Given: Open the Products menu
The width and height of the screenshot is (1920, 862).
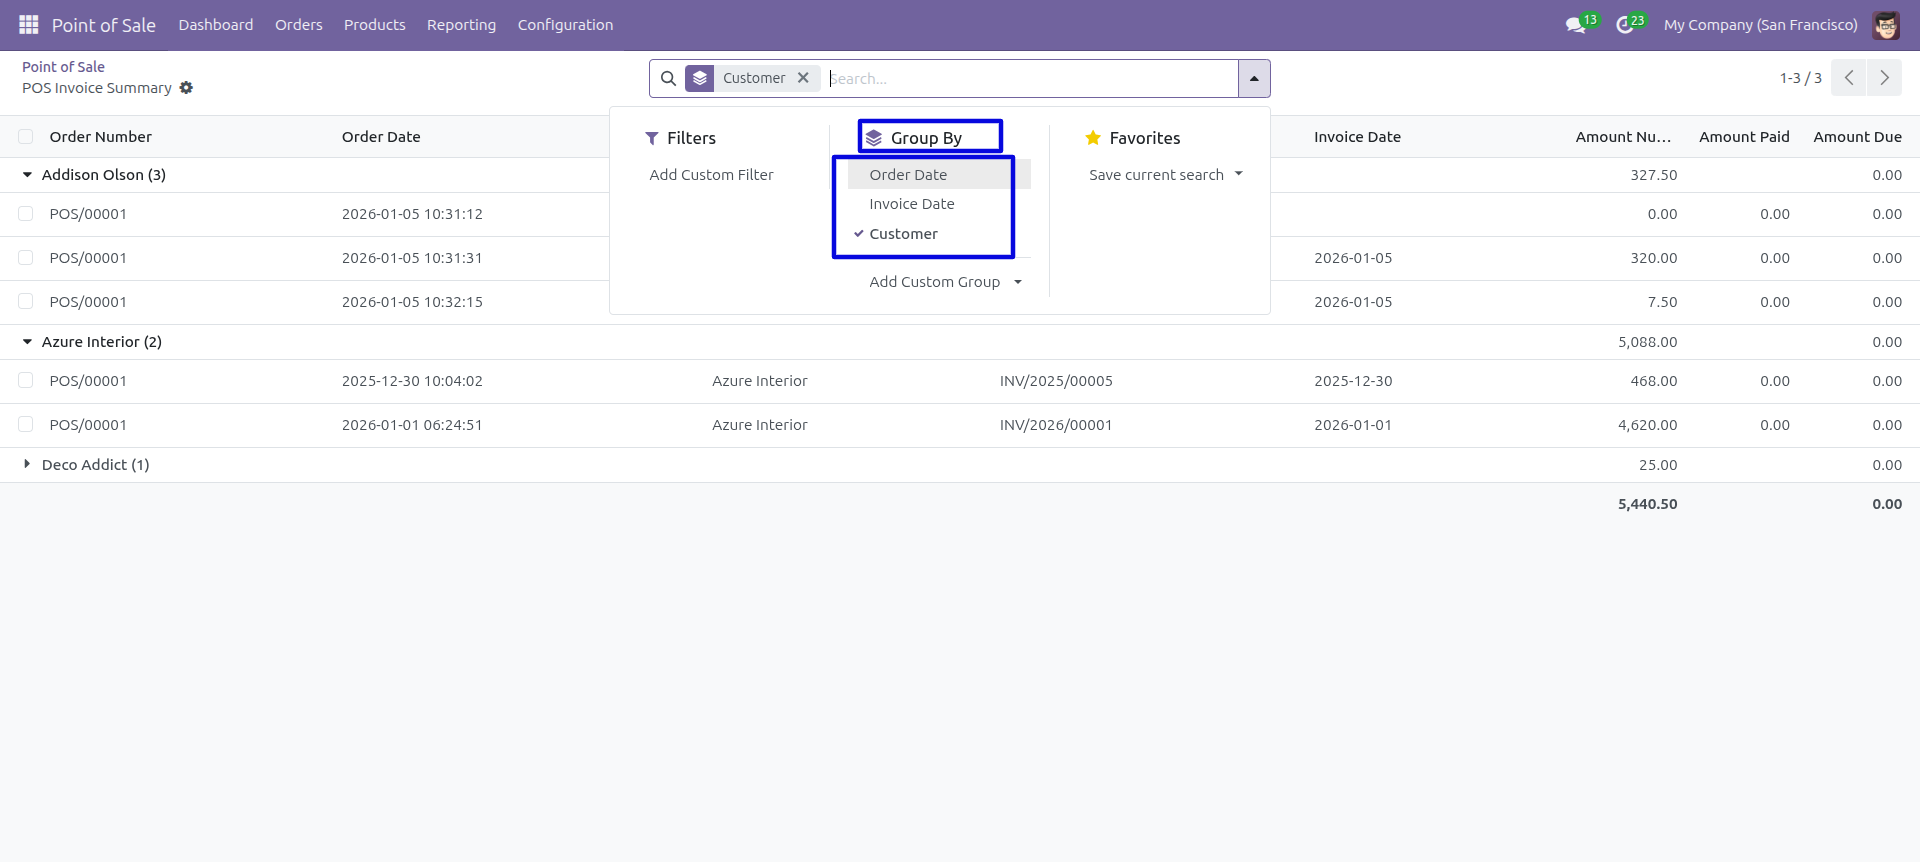Looking at the screenshot, I should tap(375, 25).
